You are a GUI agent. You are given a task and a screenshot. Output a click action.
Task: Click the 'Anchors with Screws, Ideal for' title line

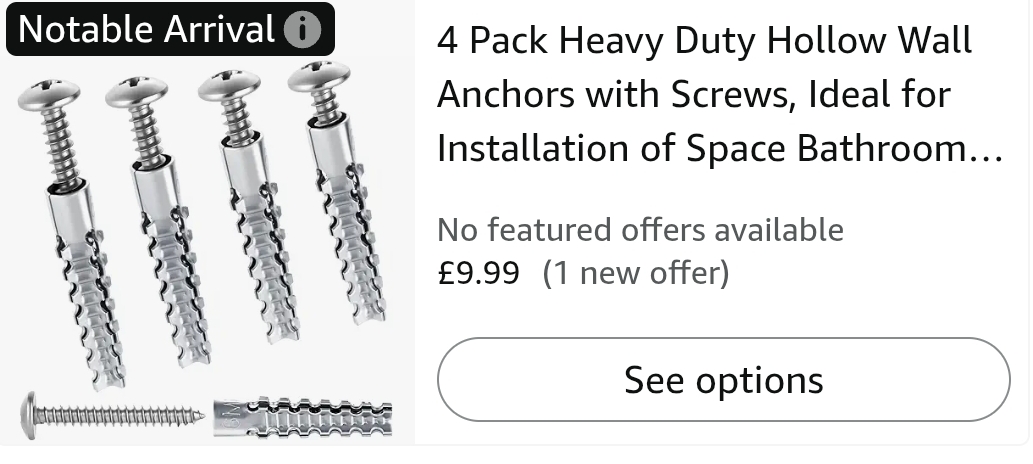tap(694, 94)
